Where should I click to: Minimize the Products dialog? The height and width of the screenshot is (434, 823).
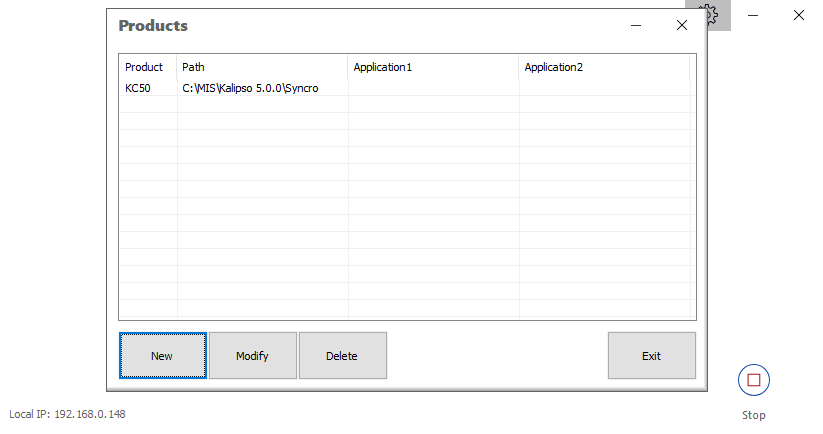(637, 26)
